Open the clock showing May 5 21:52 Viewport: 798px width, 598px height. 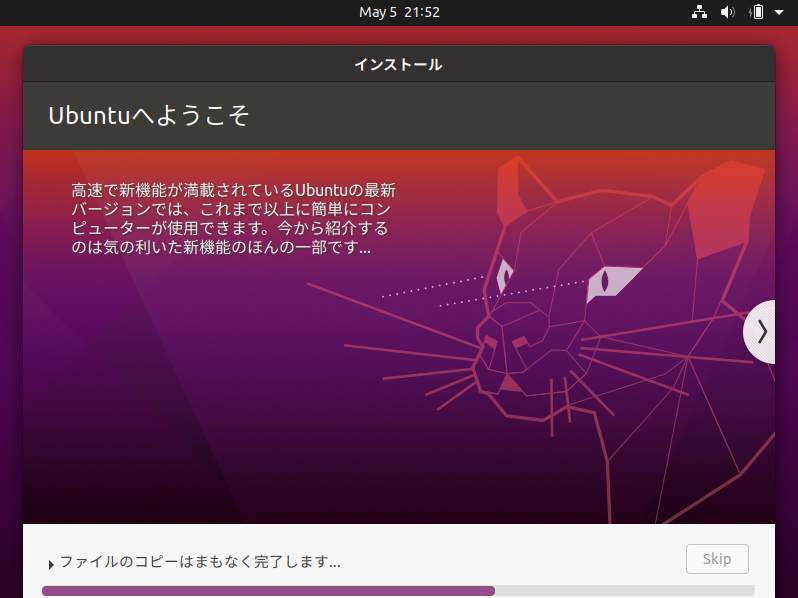[399, 12]
